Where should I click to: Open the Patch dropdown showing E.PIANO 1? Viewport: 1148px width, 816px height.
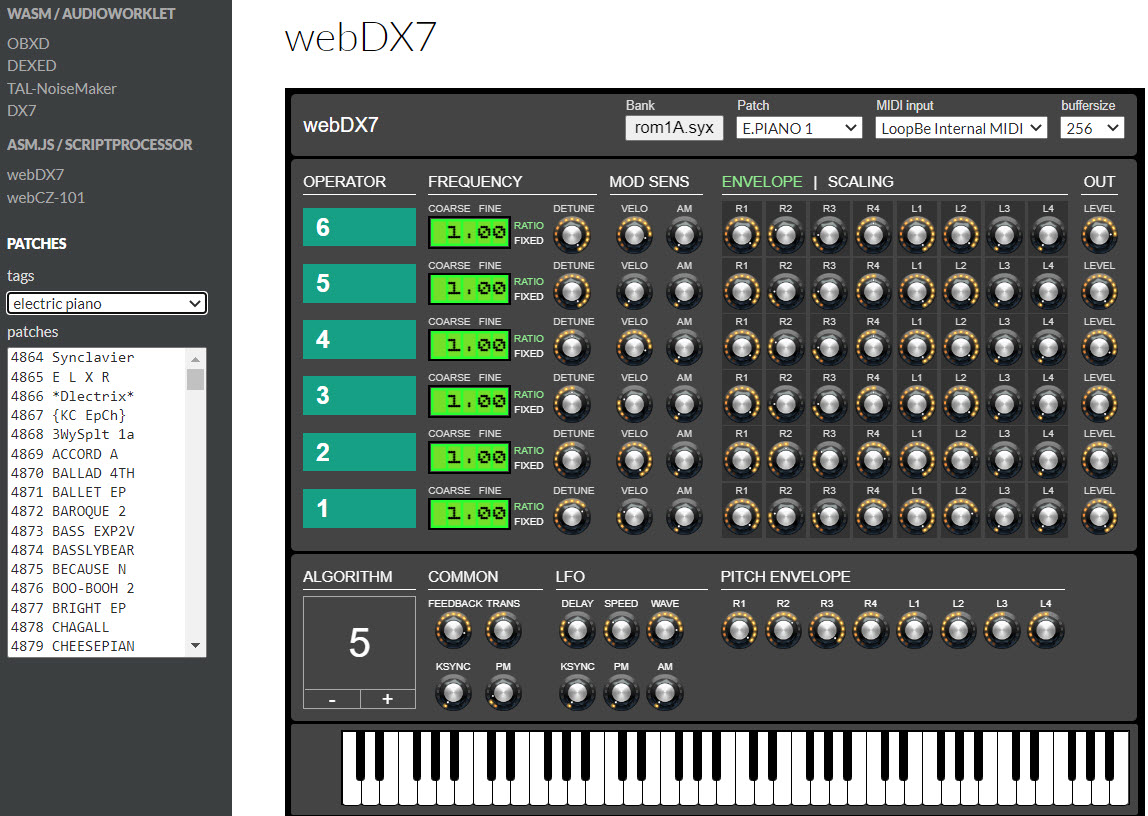[798, 128]
